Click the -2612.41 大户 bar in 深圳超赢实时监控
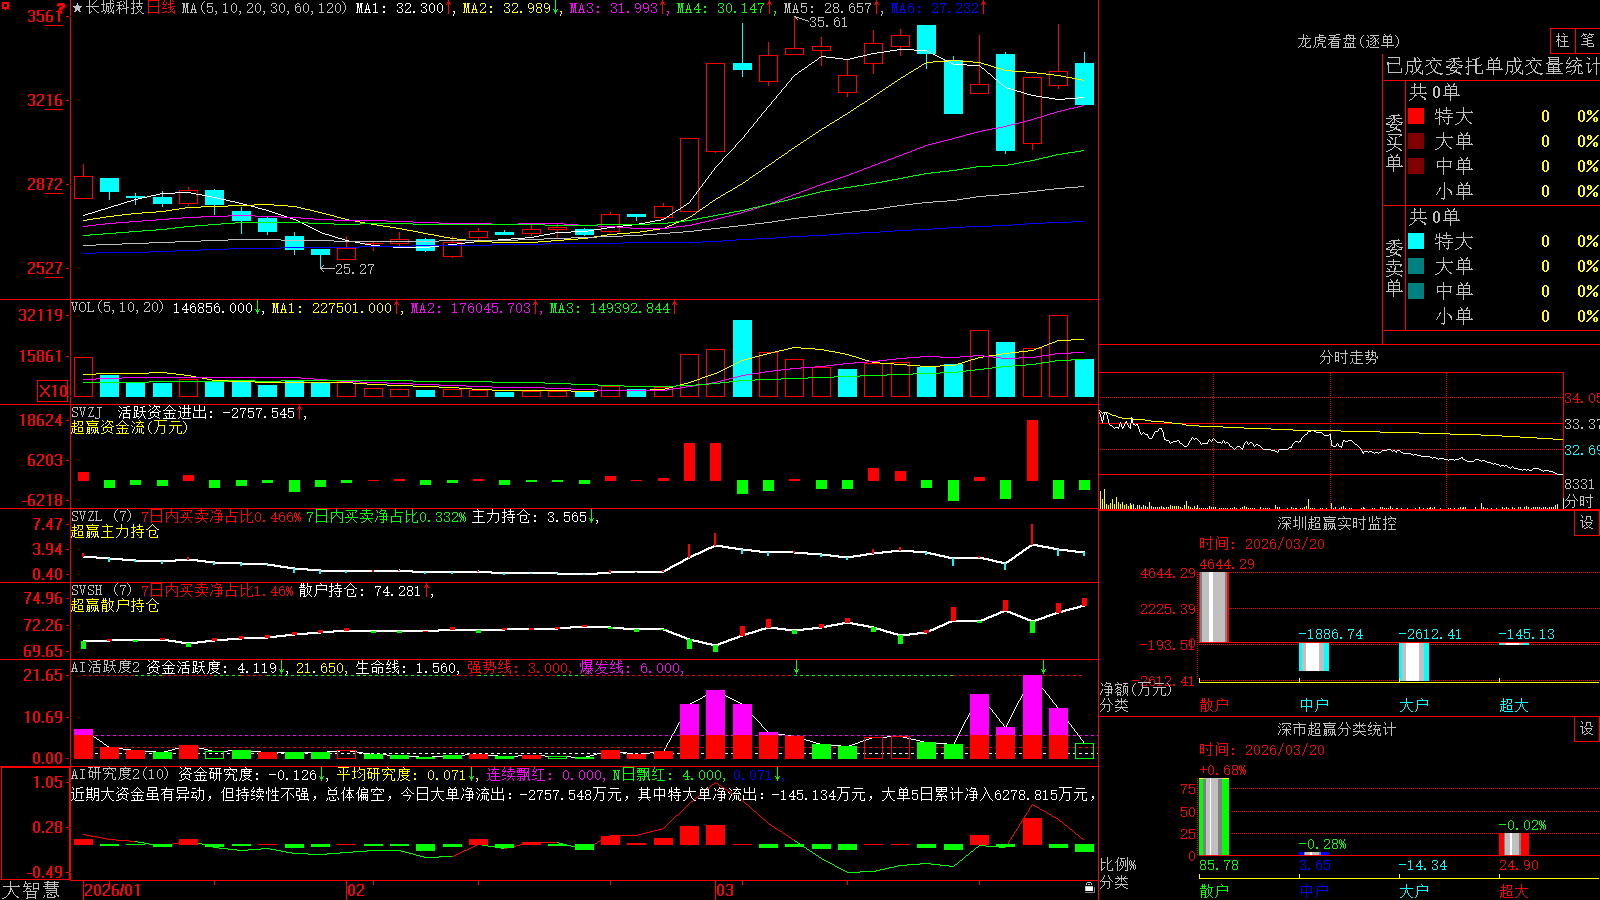Viewport: 1600px width, 900px height. click(x=1414, y=662)
